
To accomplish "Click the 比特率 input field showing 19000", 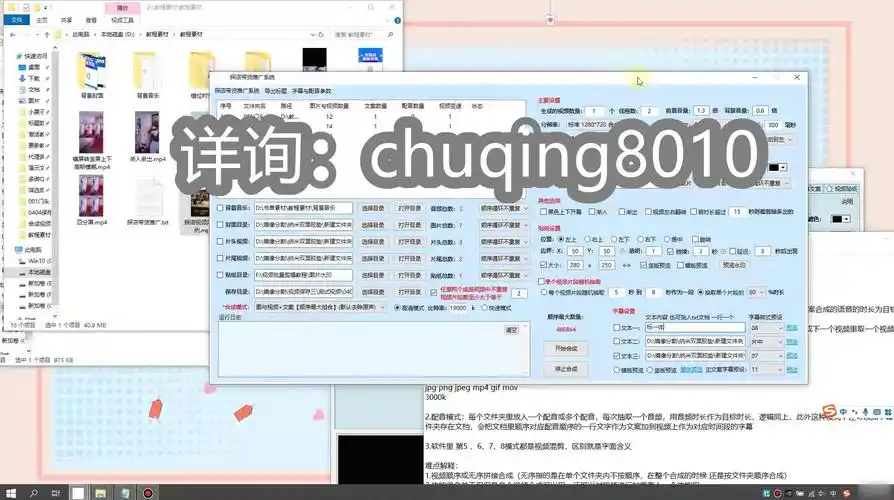I will pyautogui.click(x=458, y=308).
